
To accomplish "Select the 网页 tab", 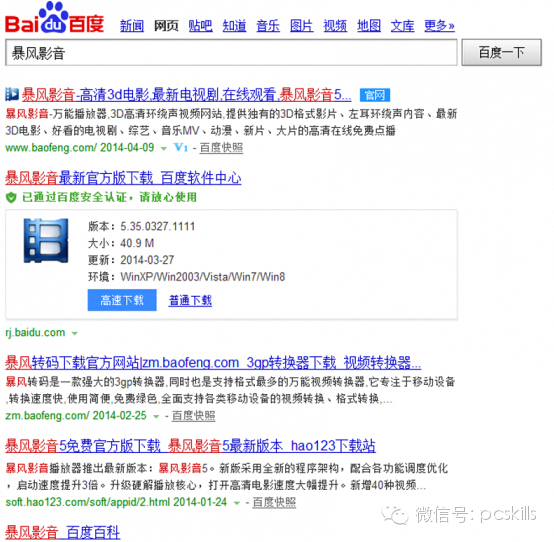I will click(166, 26).
